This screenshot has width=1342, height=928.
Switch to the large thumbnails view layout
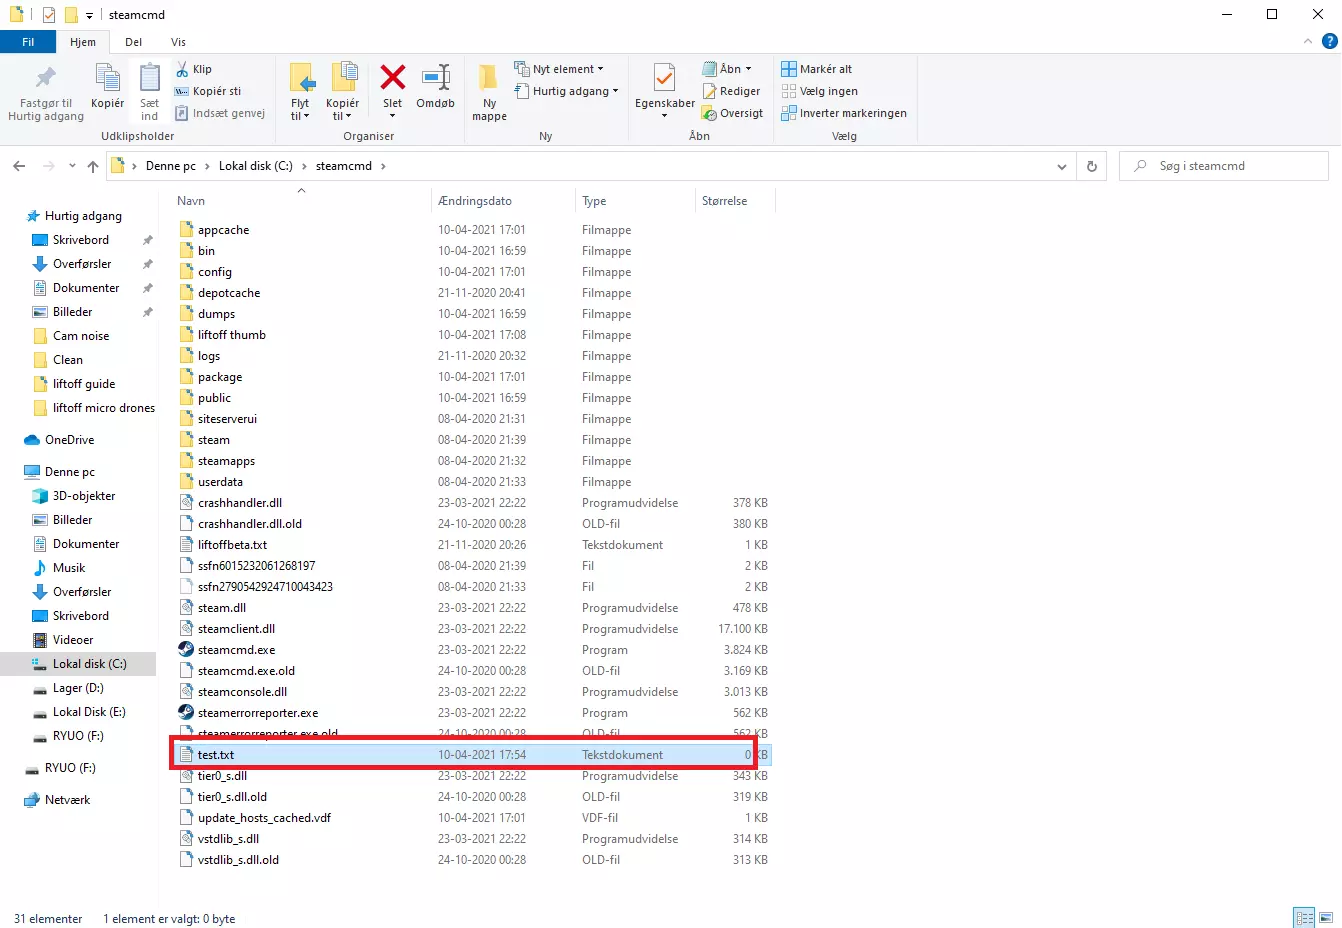click(1326, 917)
